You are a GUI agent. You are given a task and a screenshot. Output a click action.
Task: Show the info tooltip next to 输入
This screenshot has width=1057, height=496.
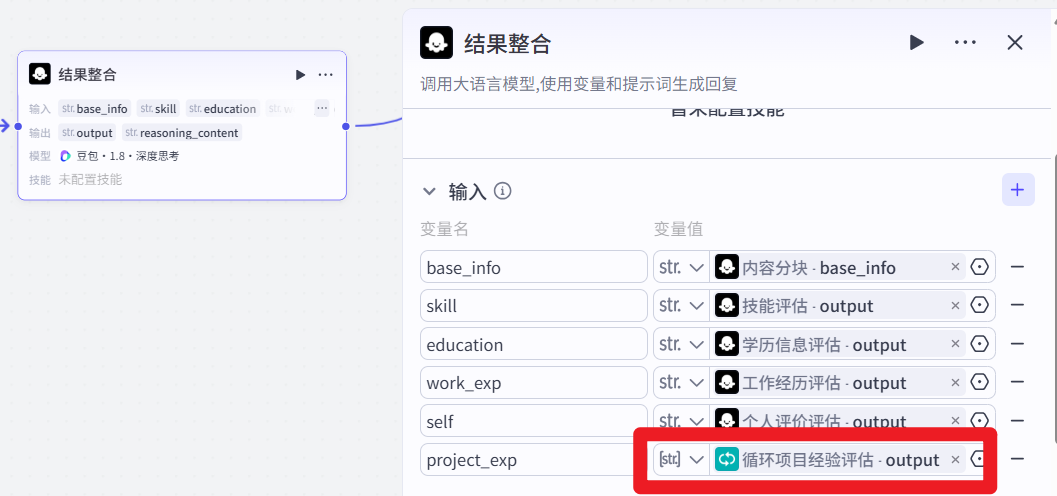503,191
